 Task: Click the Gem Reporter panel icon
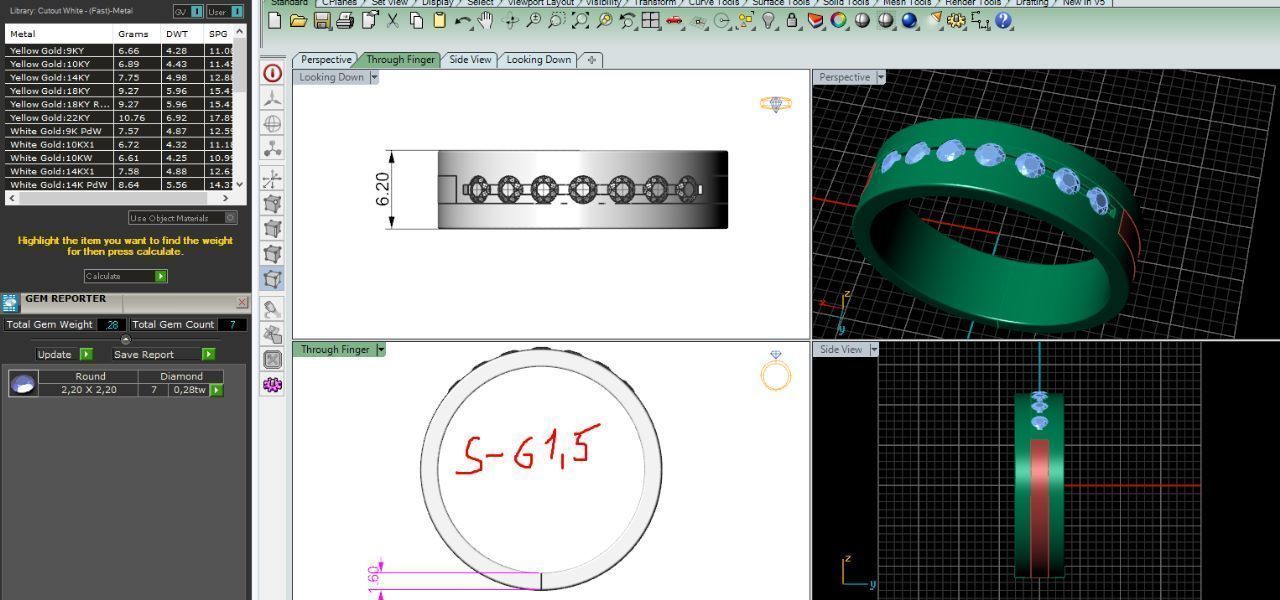(x=10, y=302)
